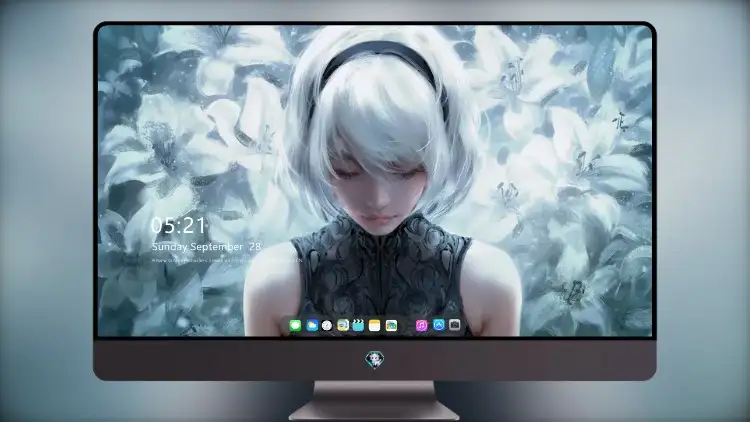This screenshot has height=422, width=750.
Task: Open the gray Camera icon in the dock
Action: [x=455, y=325]
